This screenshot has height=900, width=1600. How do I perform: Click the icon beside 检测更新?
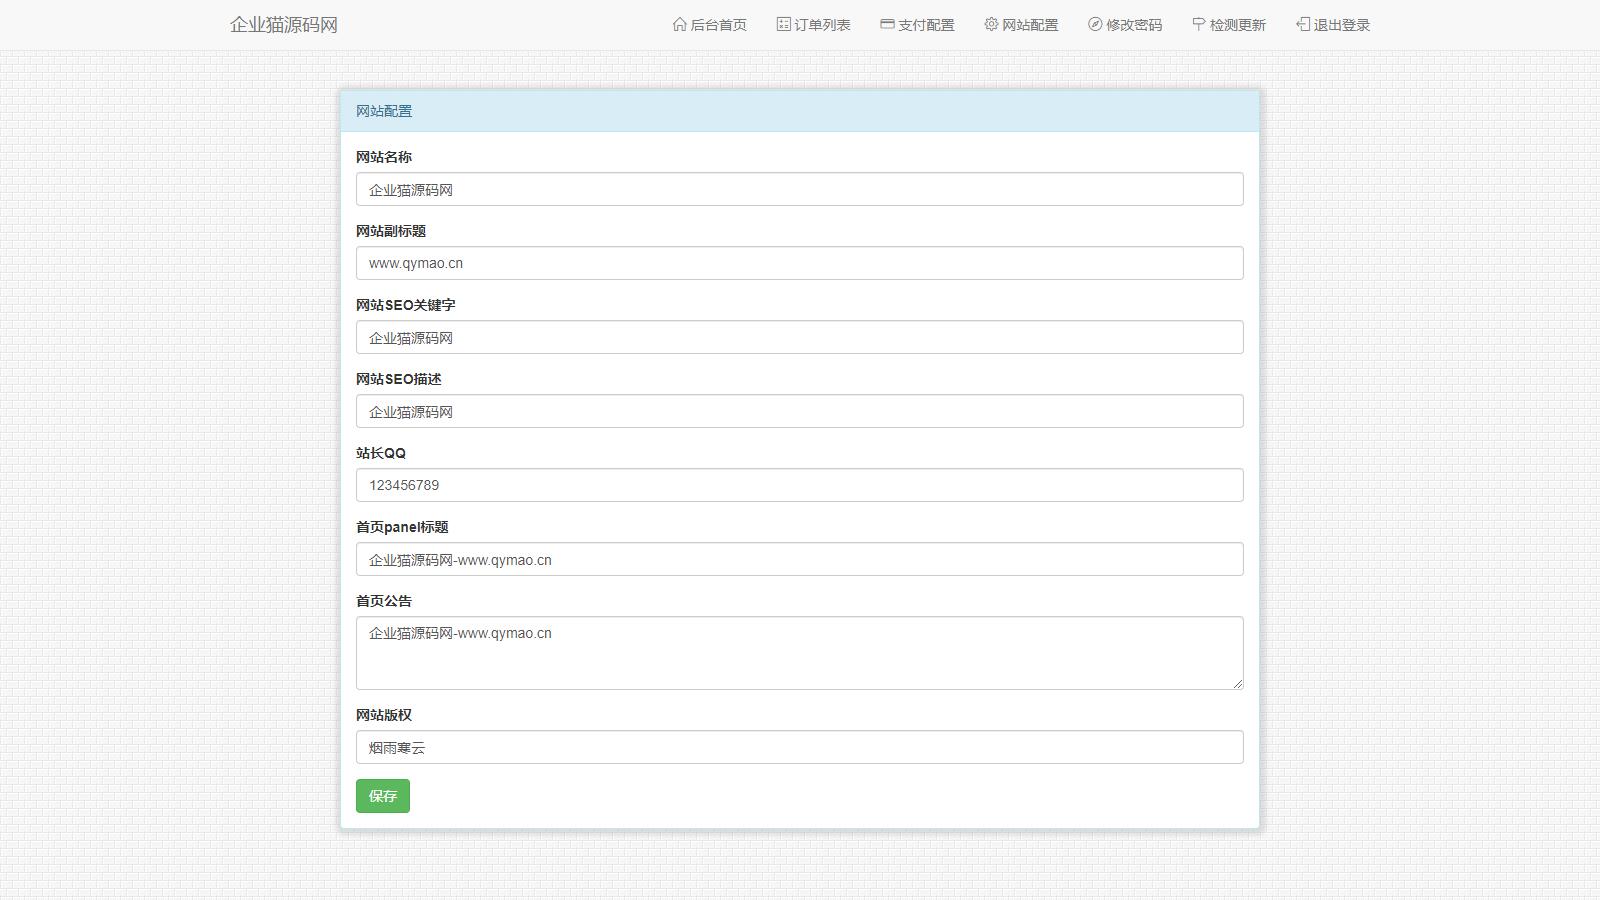[1199, 24]
